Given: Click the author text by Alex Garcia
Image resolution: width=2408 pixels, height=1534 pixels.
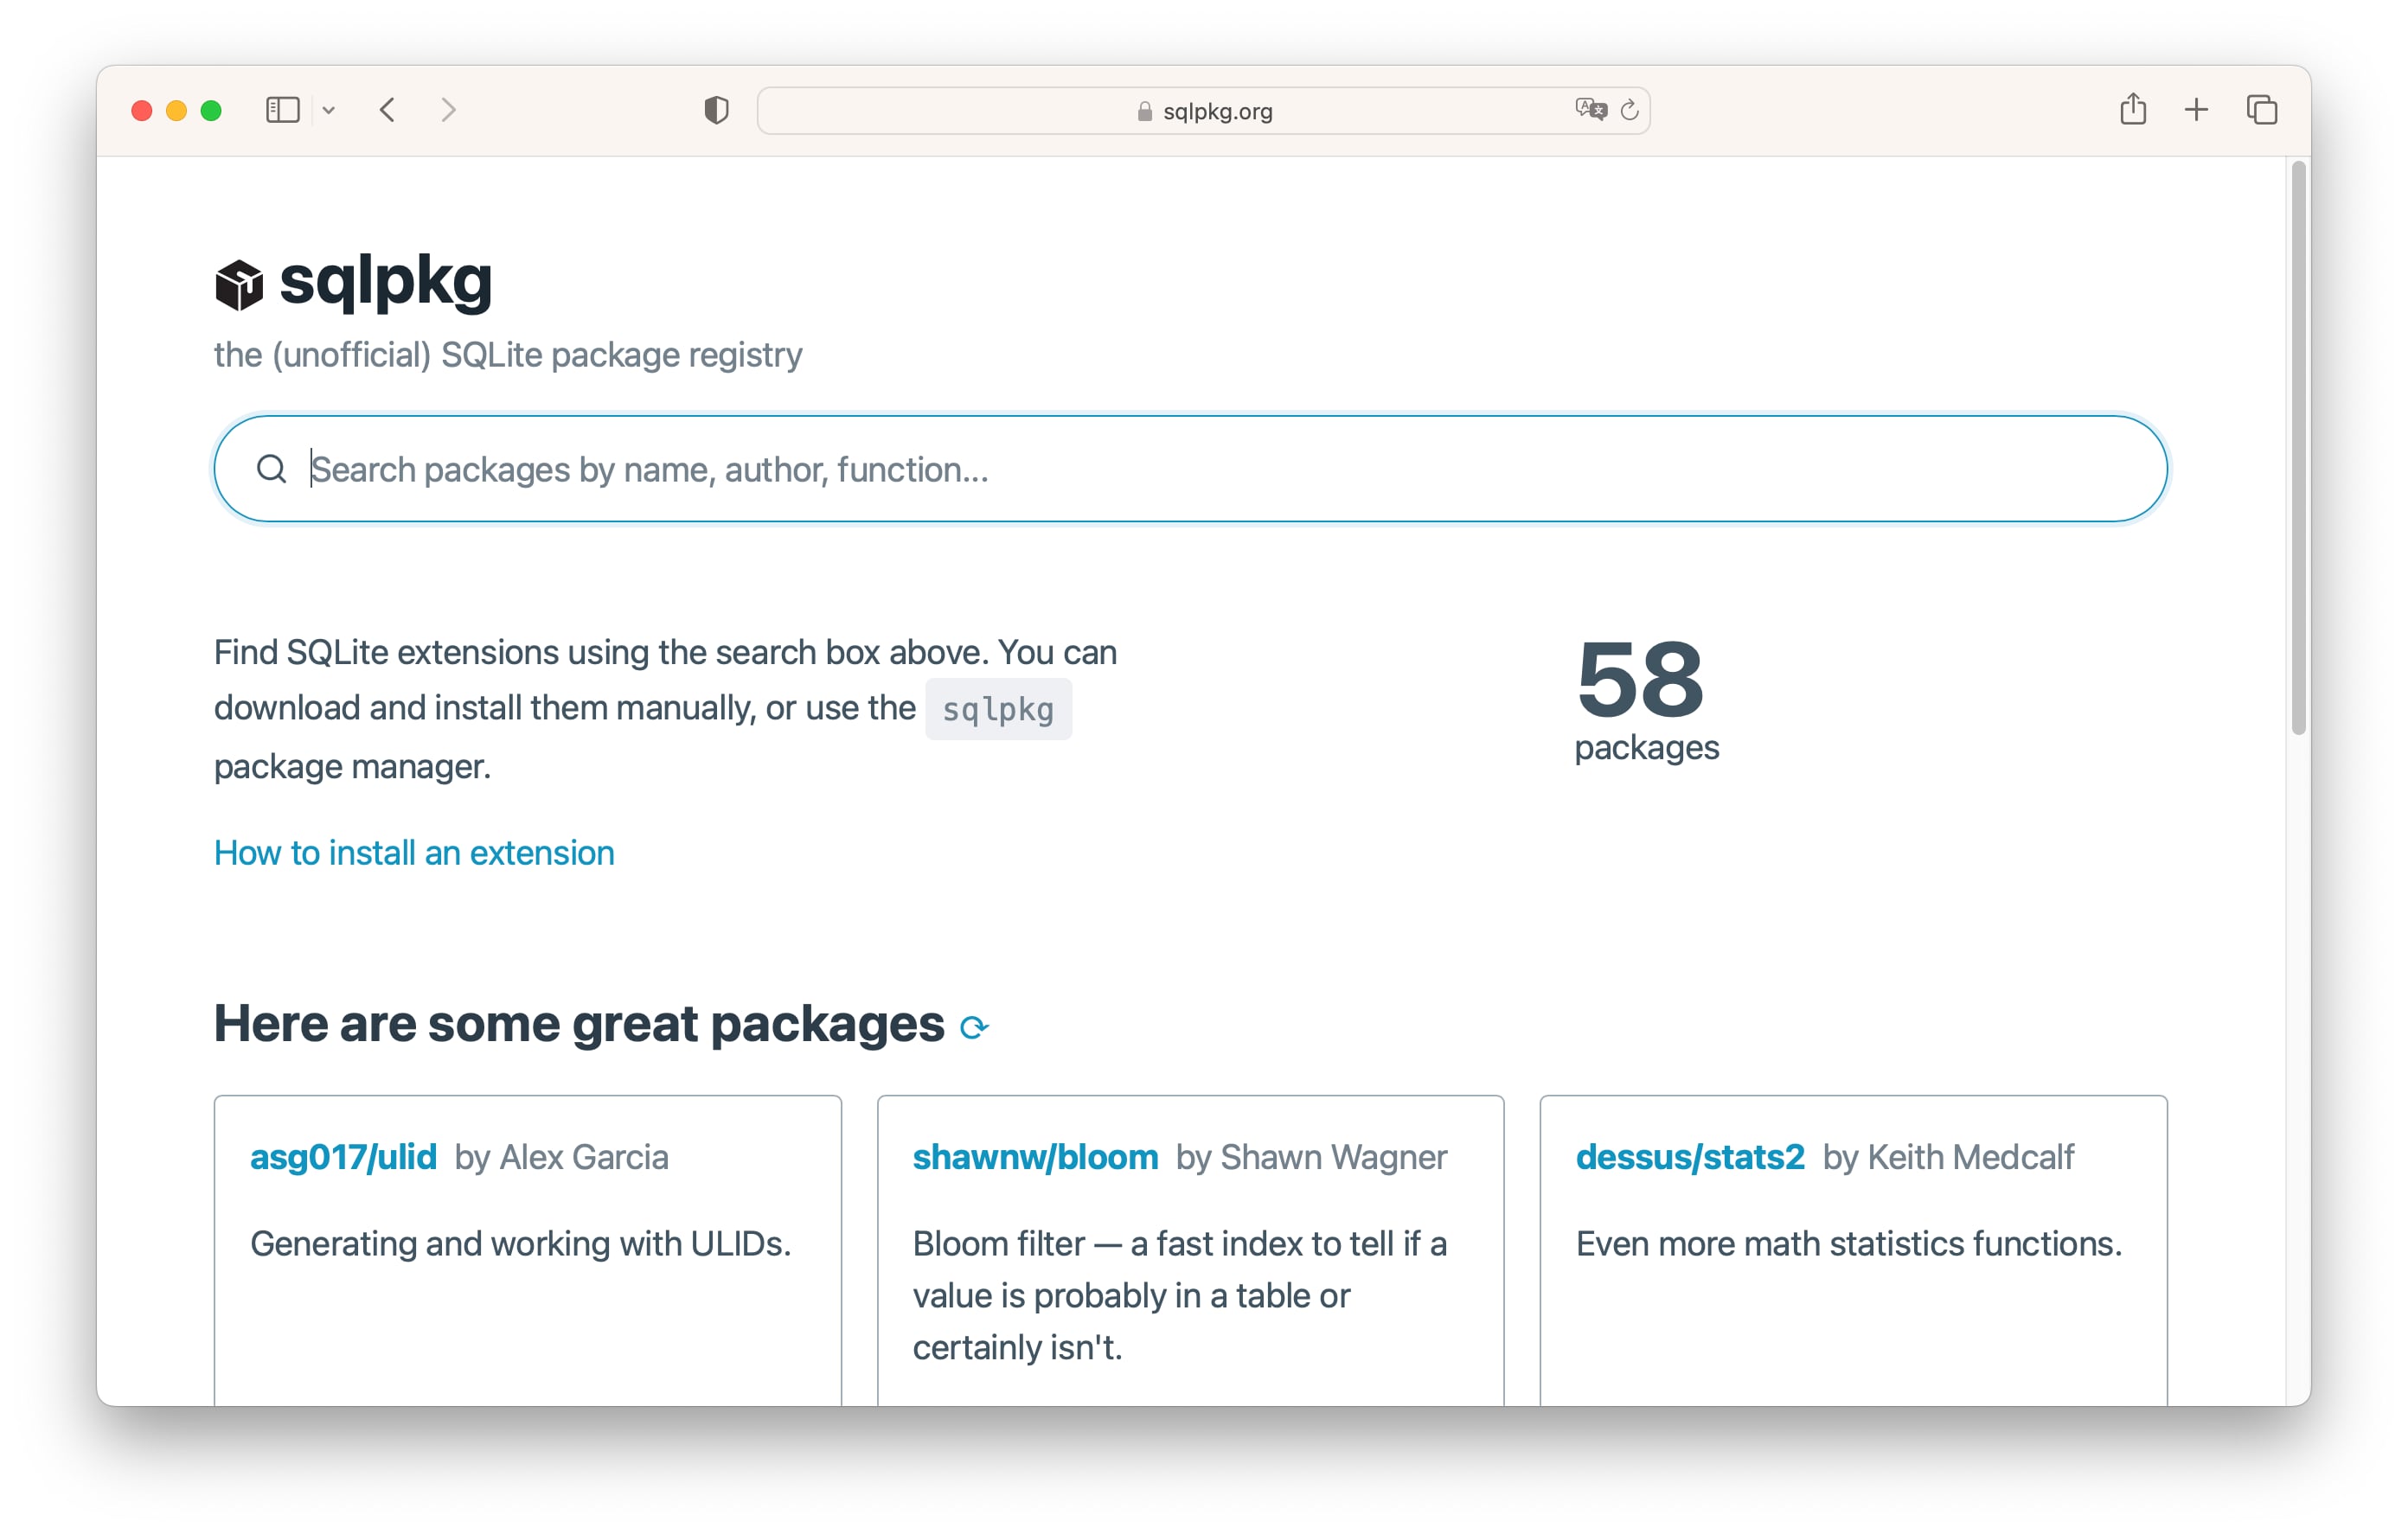Looking at the screenshot, I should (561, 1157).
